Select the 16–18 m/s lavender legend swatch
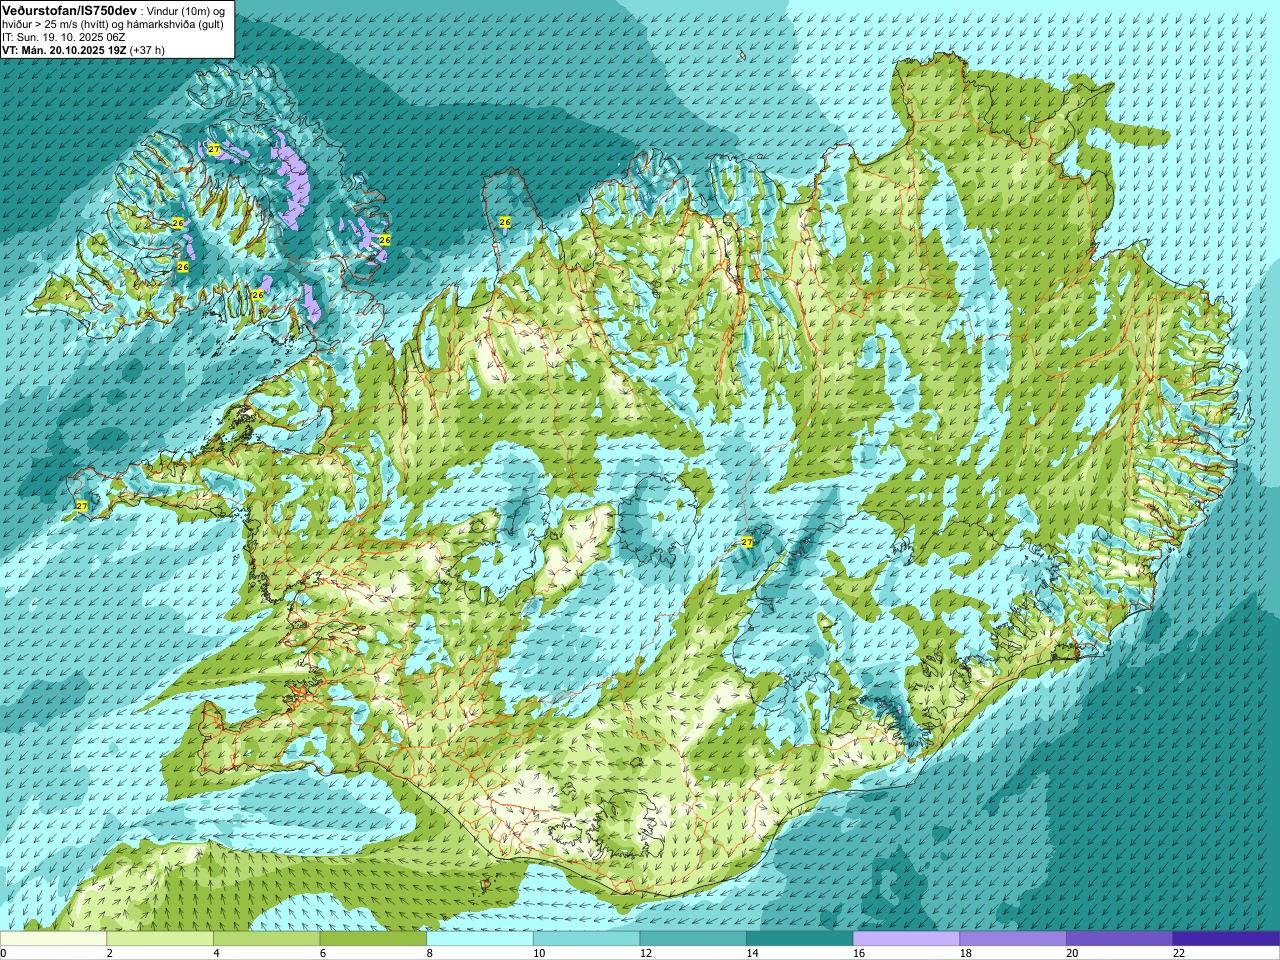Screen dimensions: 1280x960 coord(906,939)
